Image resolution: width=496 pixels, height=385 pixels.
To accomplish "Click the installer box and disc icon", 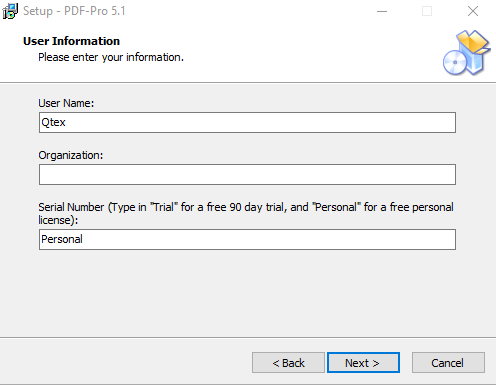I will (x=467, y=53).
